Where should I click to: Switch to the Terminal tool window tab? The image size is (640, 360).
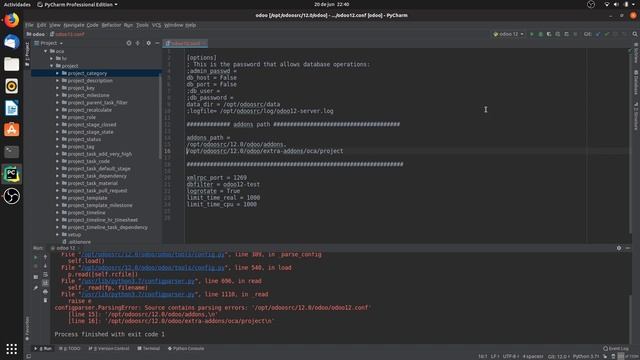[149, 349]
